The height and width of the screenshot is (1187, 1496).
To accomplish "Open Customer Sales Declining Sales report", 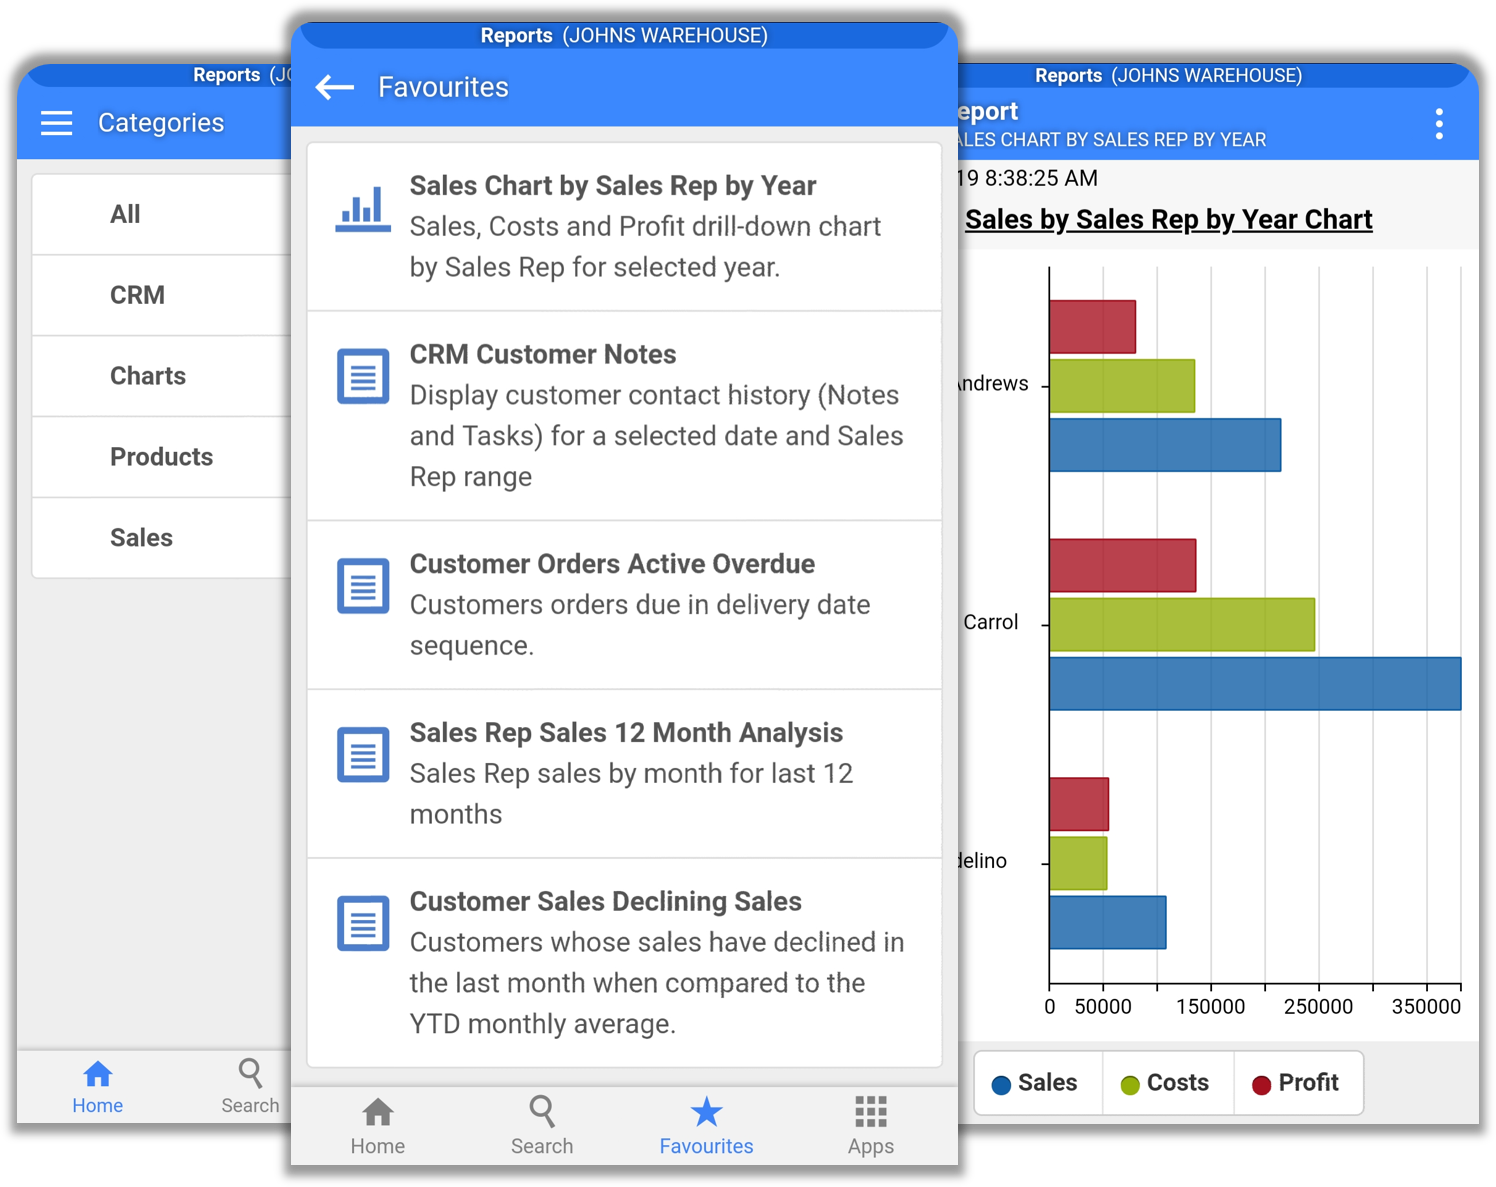I will [x=624, y=963].
